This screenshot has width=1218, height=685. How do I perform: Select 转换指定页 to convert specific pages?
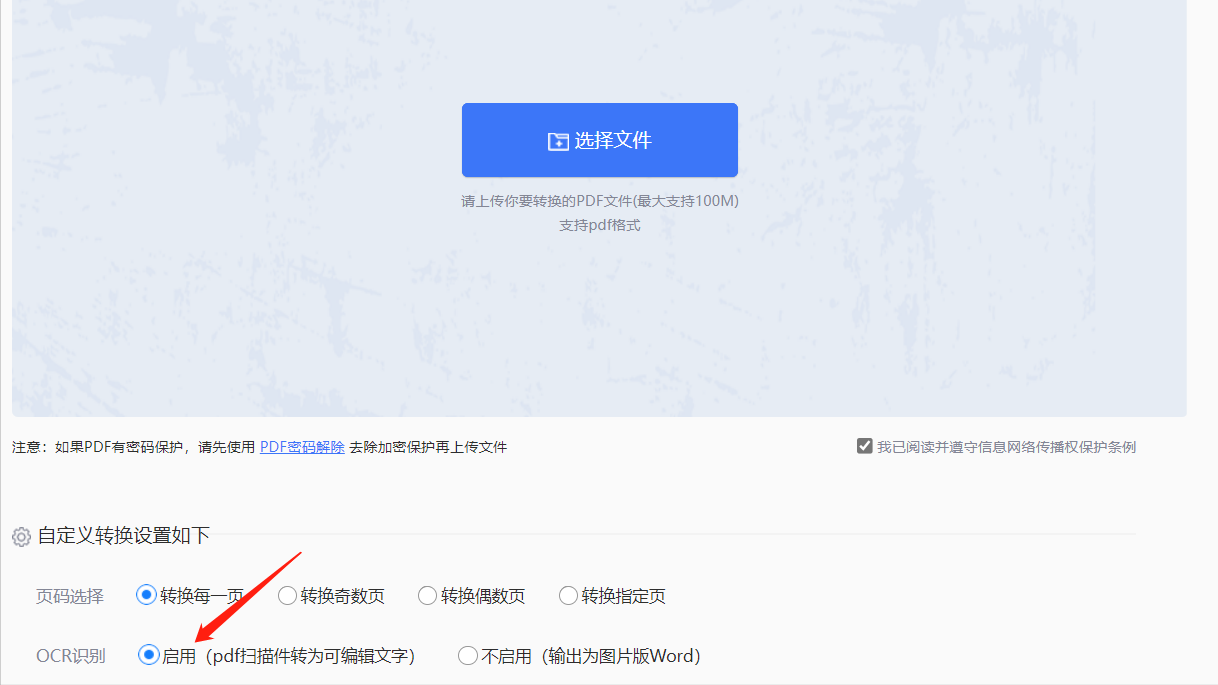(x=569, y=596)
